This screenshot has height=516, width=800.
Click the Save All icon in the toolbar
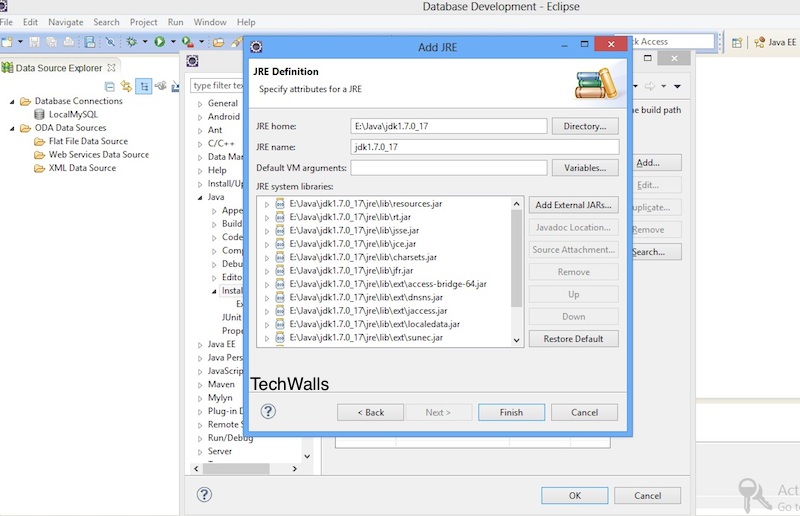pos(52,42)
